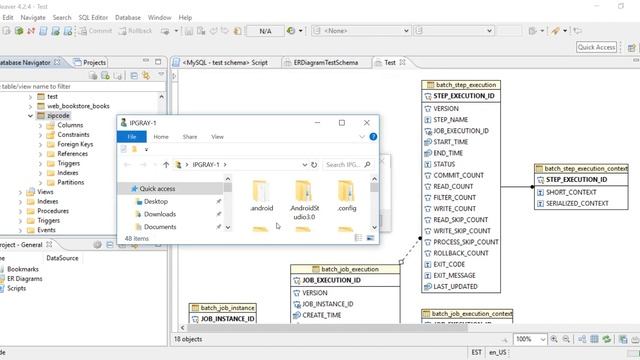
Task: Select the .android folder
Action: (261, 196)
